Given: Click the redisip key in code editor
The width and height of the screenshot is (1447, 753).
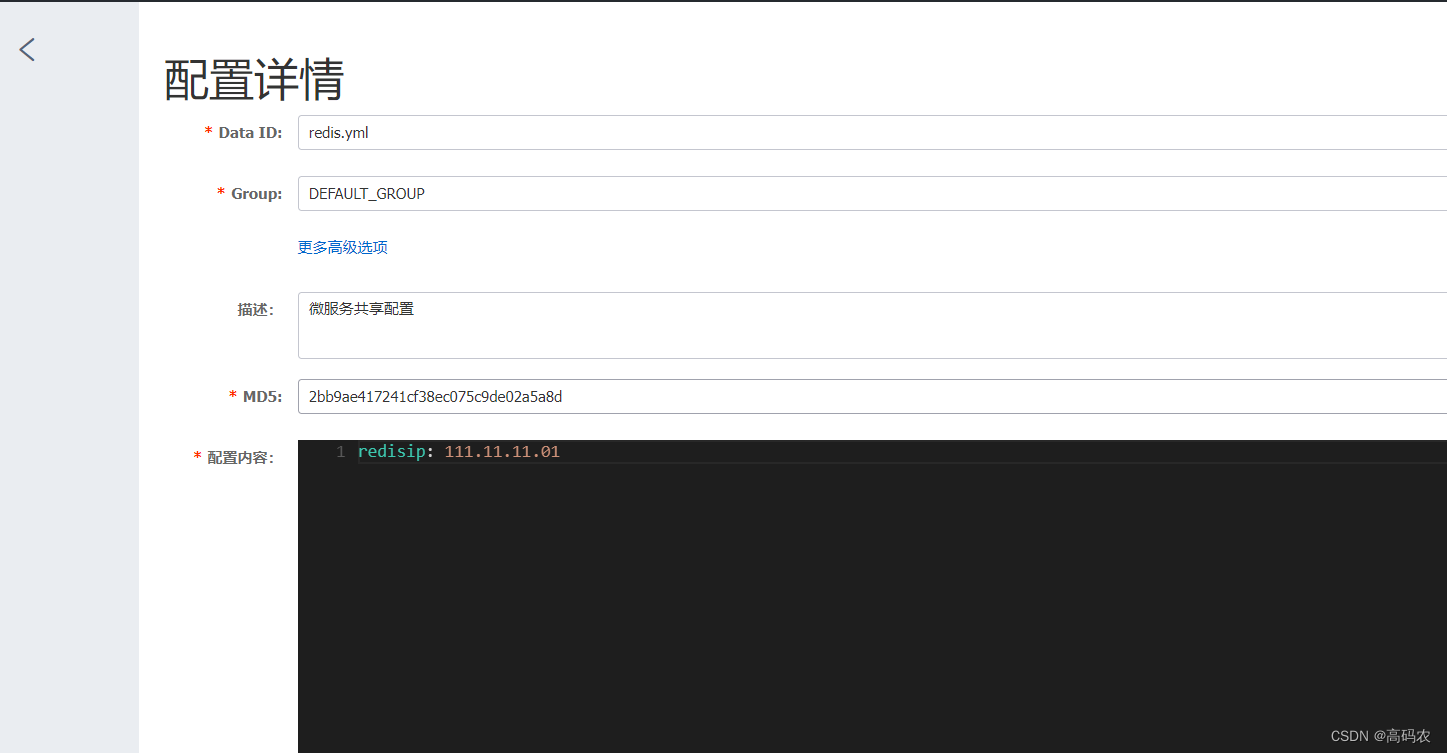Looking at the screenshot, I should 392,452.
